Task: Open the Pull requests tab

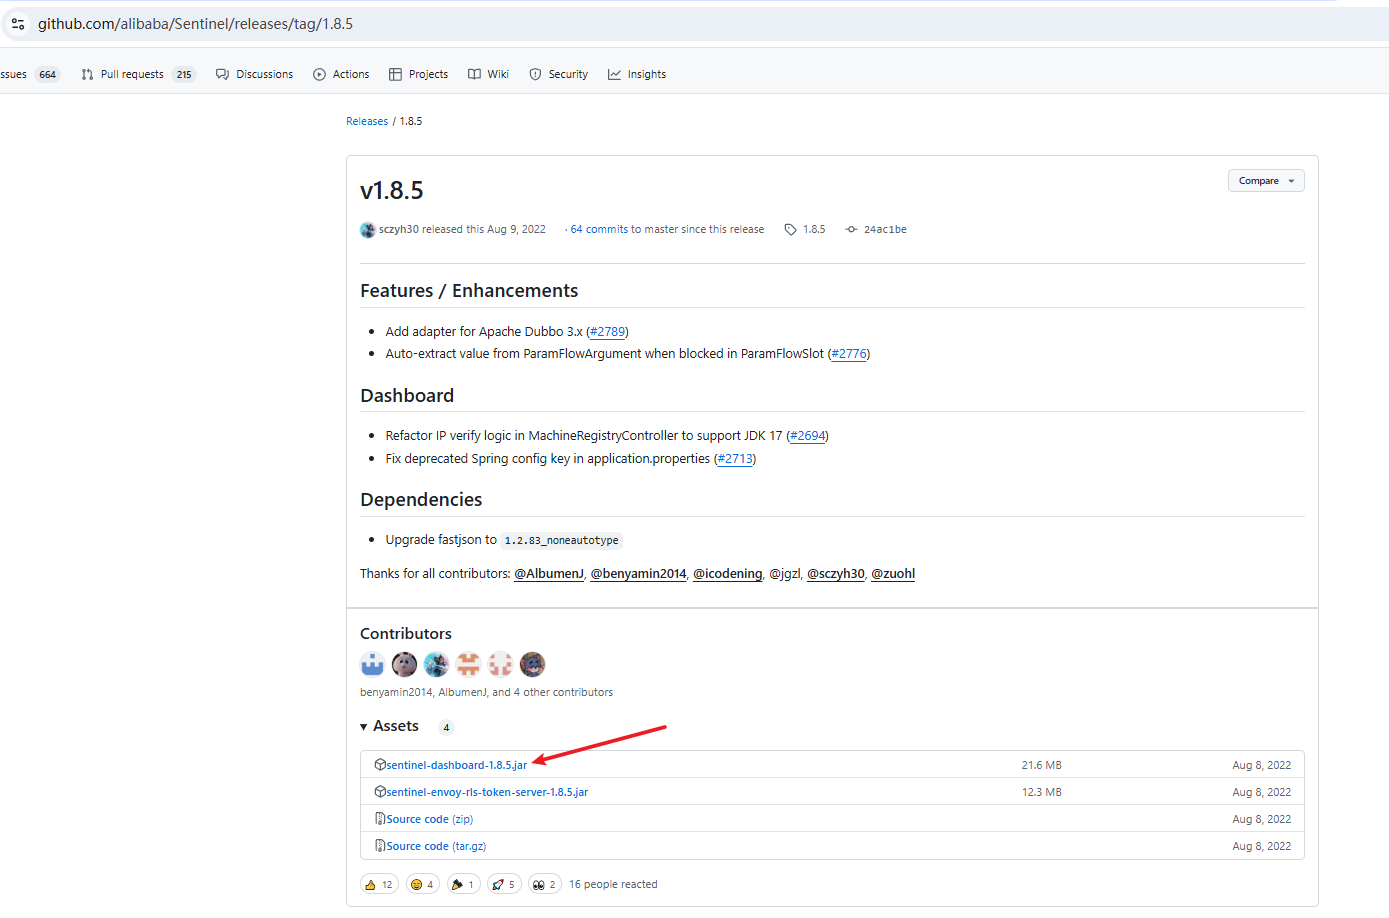Action: 138,74
